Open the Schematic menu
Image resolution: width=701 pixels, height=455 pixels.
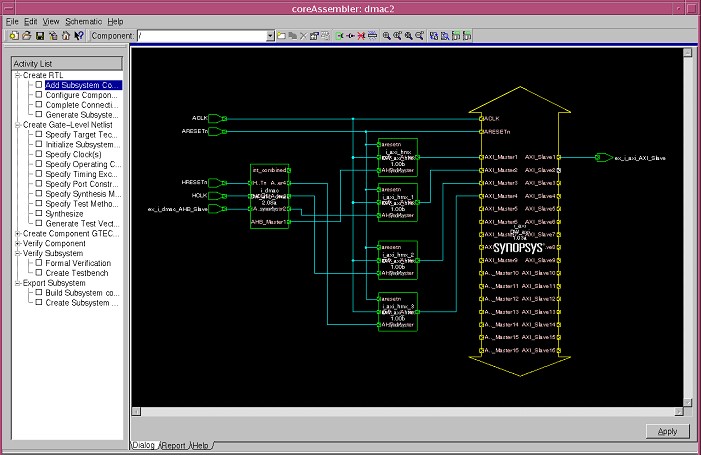(x=84, y=21)
